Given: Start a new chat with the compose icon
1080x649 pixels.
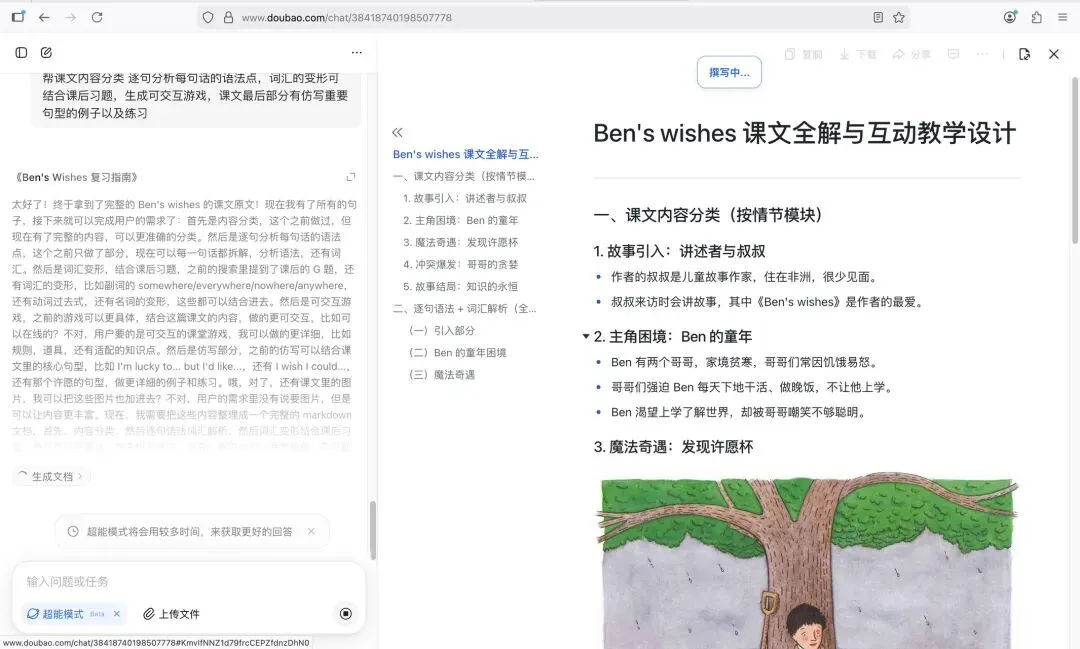Looking at the screenshot, I should pyautogui.click(x=46, y=52).
